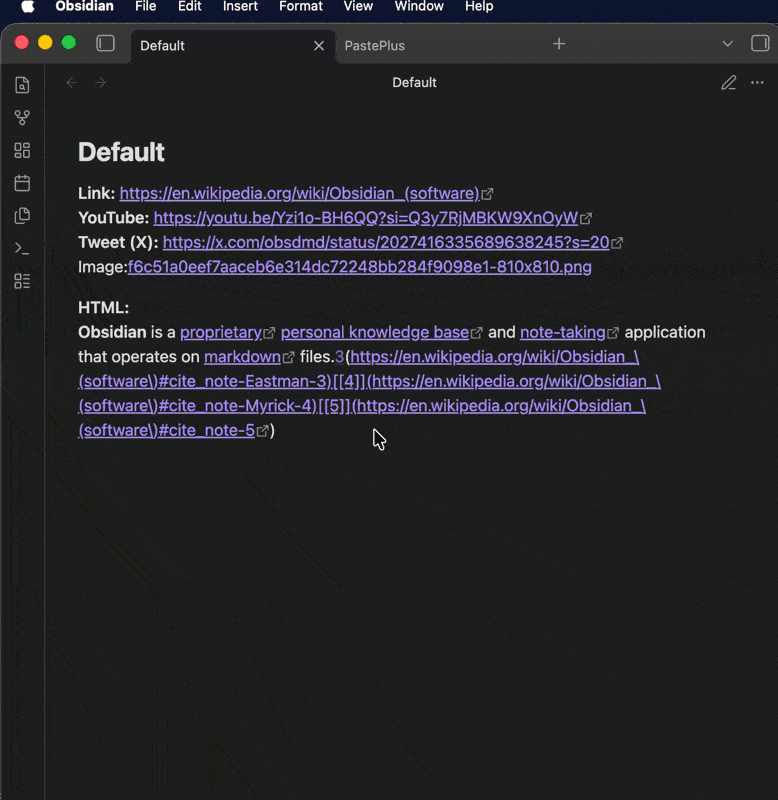Open the f6c51a0eef7 PNG image link
Viewport: 778px width, 800px height.
pyautogui.click(x=360, y=267)
